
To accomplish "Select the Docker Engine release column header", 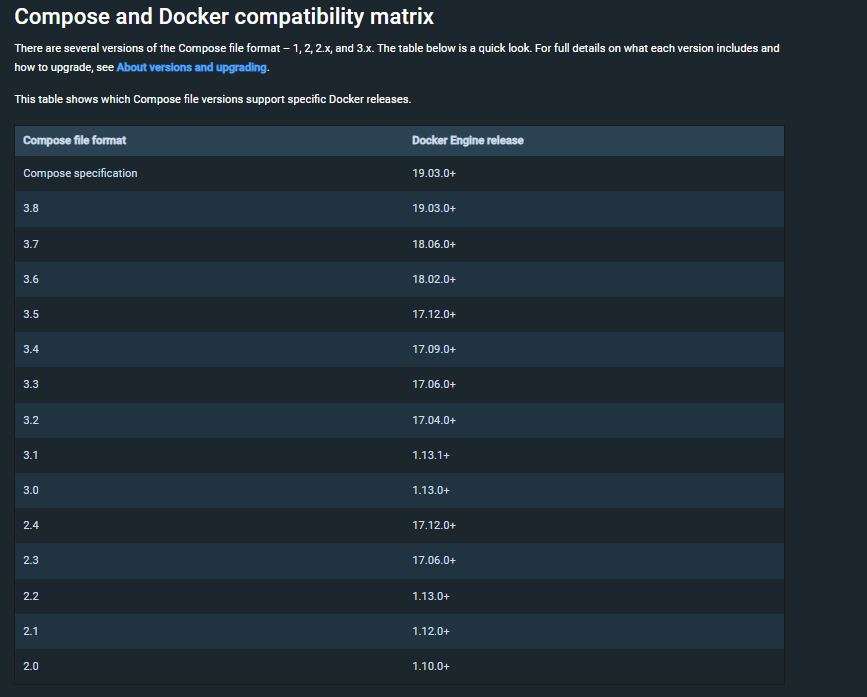I will tap(467, 140).
